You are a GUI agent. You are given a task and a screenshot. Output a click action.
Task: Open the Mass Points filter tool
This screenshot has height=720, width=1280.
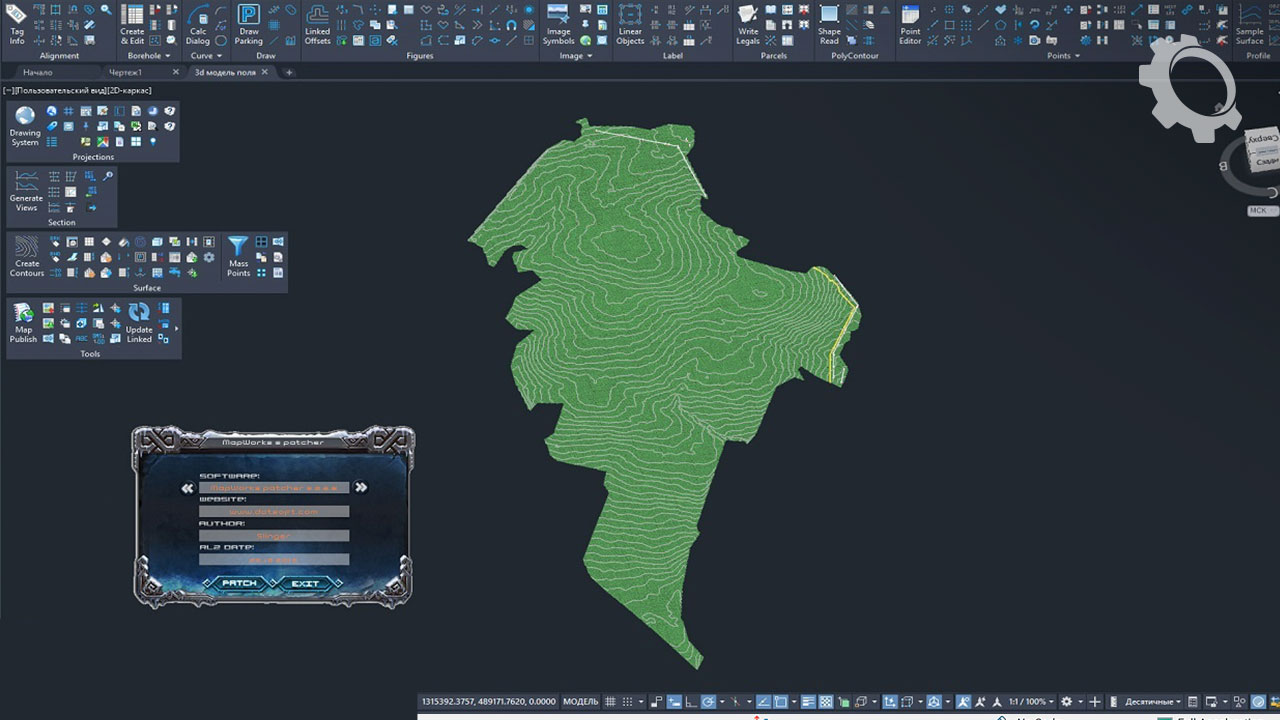238,256
